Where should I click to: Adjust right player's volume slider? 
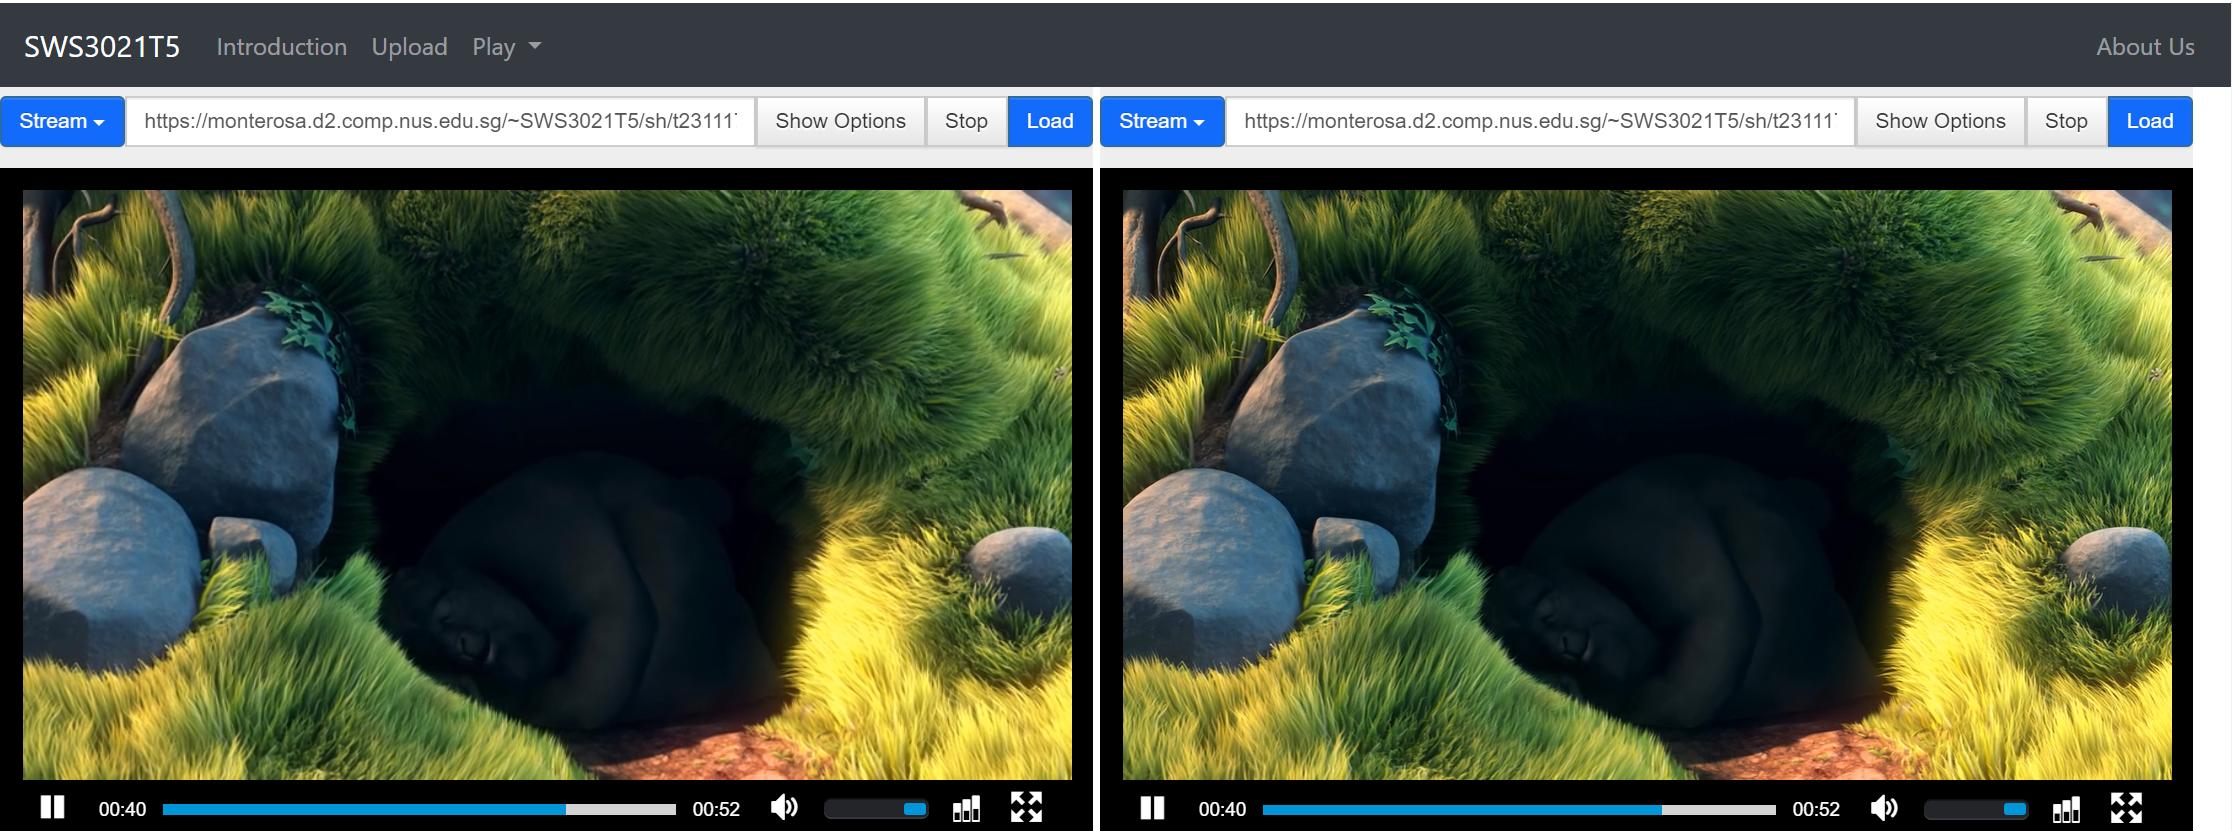pos(1976,809)
